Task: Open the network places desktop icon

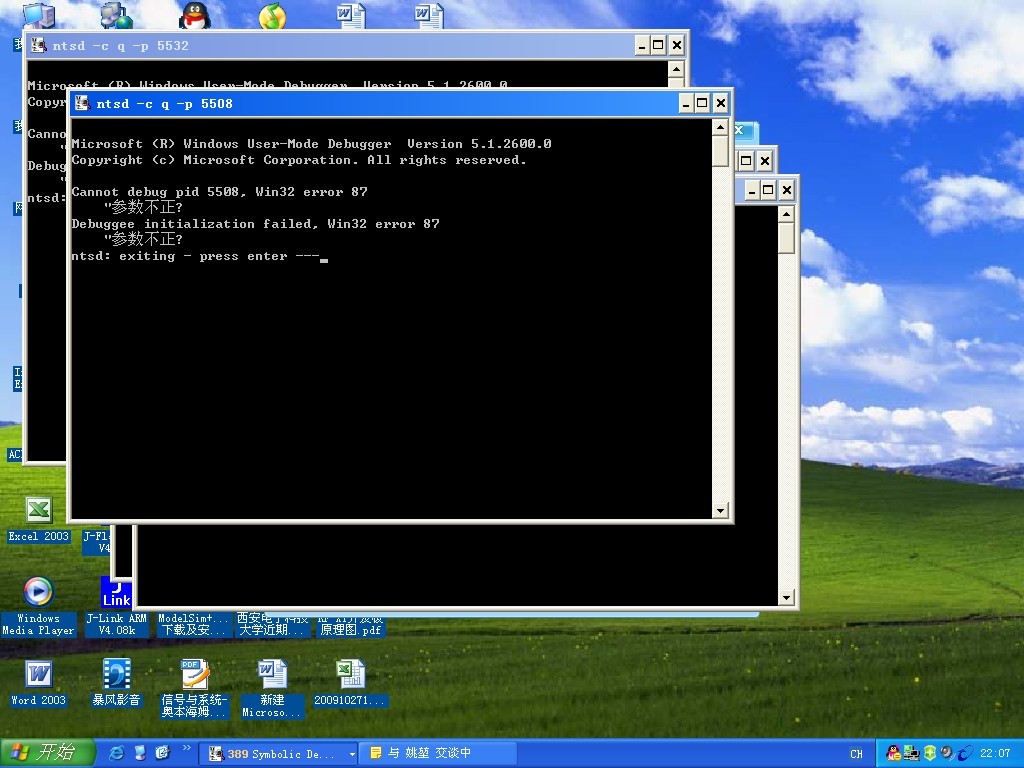Action: pyautogui.click(x=117, y=15)
